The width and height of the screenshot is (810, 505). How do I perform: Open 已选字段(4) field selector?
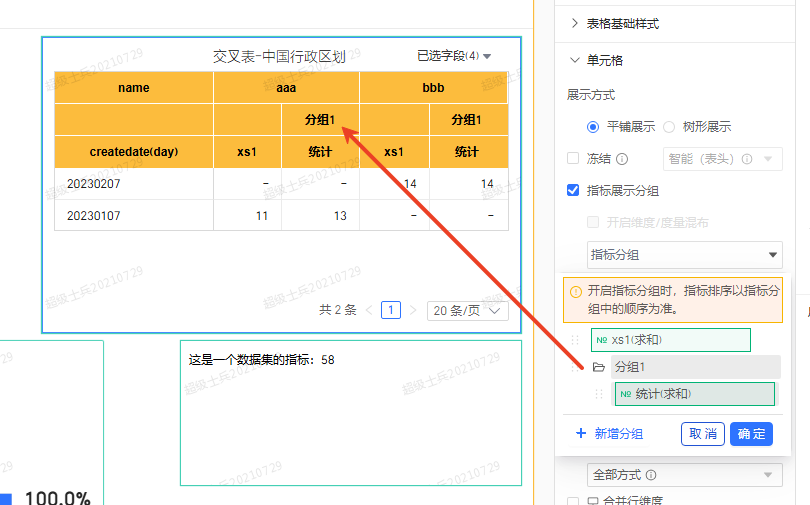pos(454,56)
